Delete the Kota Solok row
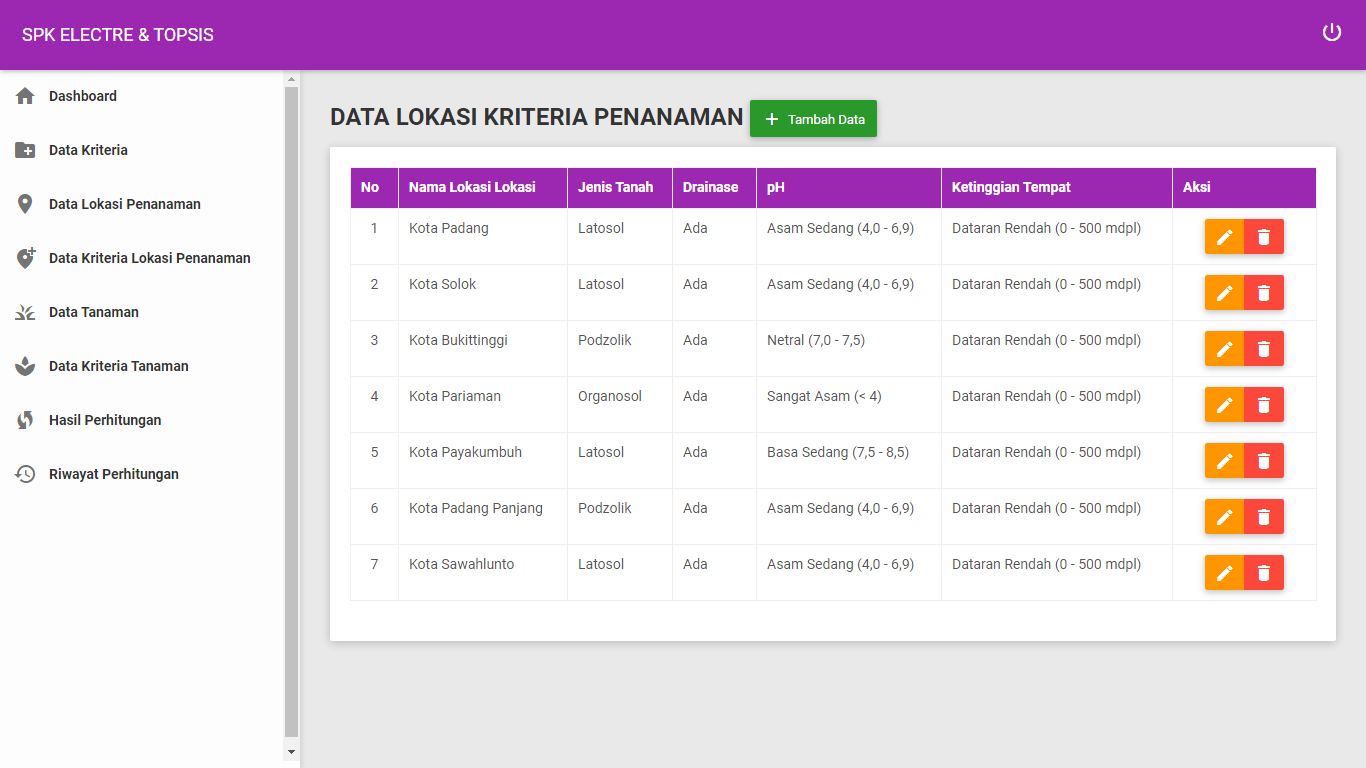The height and width of the screenshot is (768, 1366). (x=1264, y=293)
